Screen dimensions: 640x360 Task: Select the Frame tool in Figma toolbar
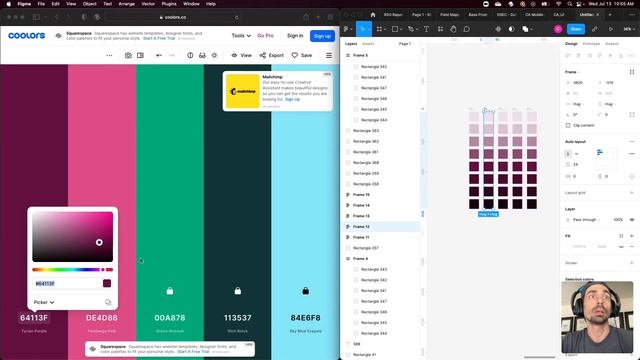coord(379,29)
